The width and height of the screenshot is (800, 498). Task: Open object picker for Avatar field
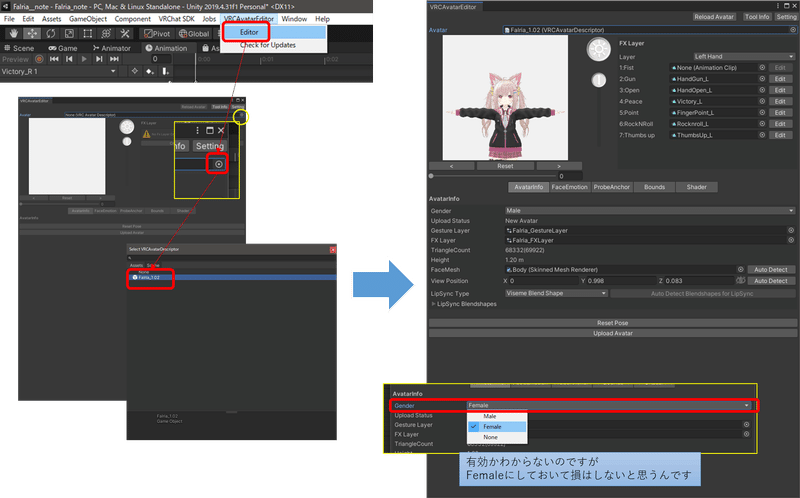[x=793, y=30]
